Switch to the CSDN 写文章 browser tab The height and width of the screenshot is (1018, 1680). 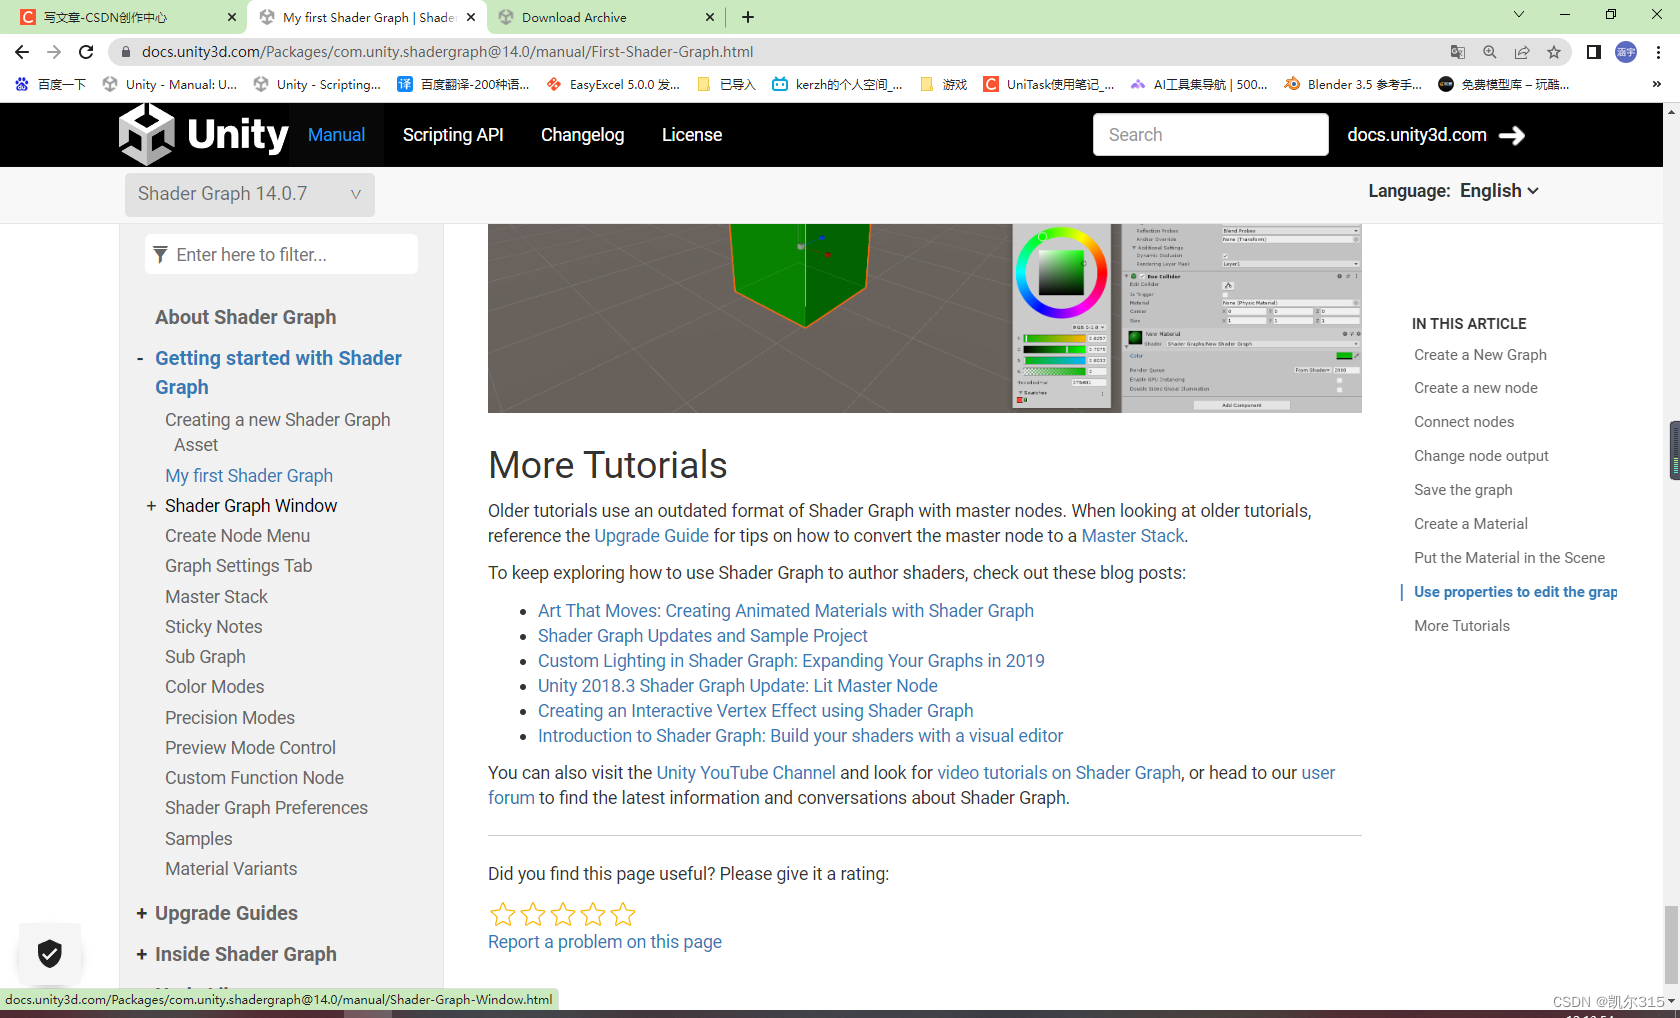(128, 17)
